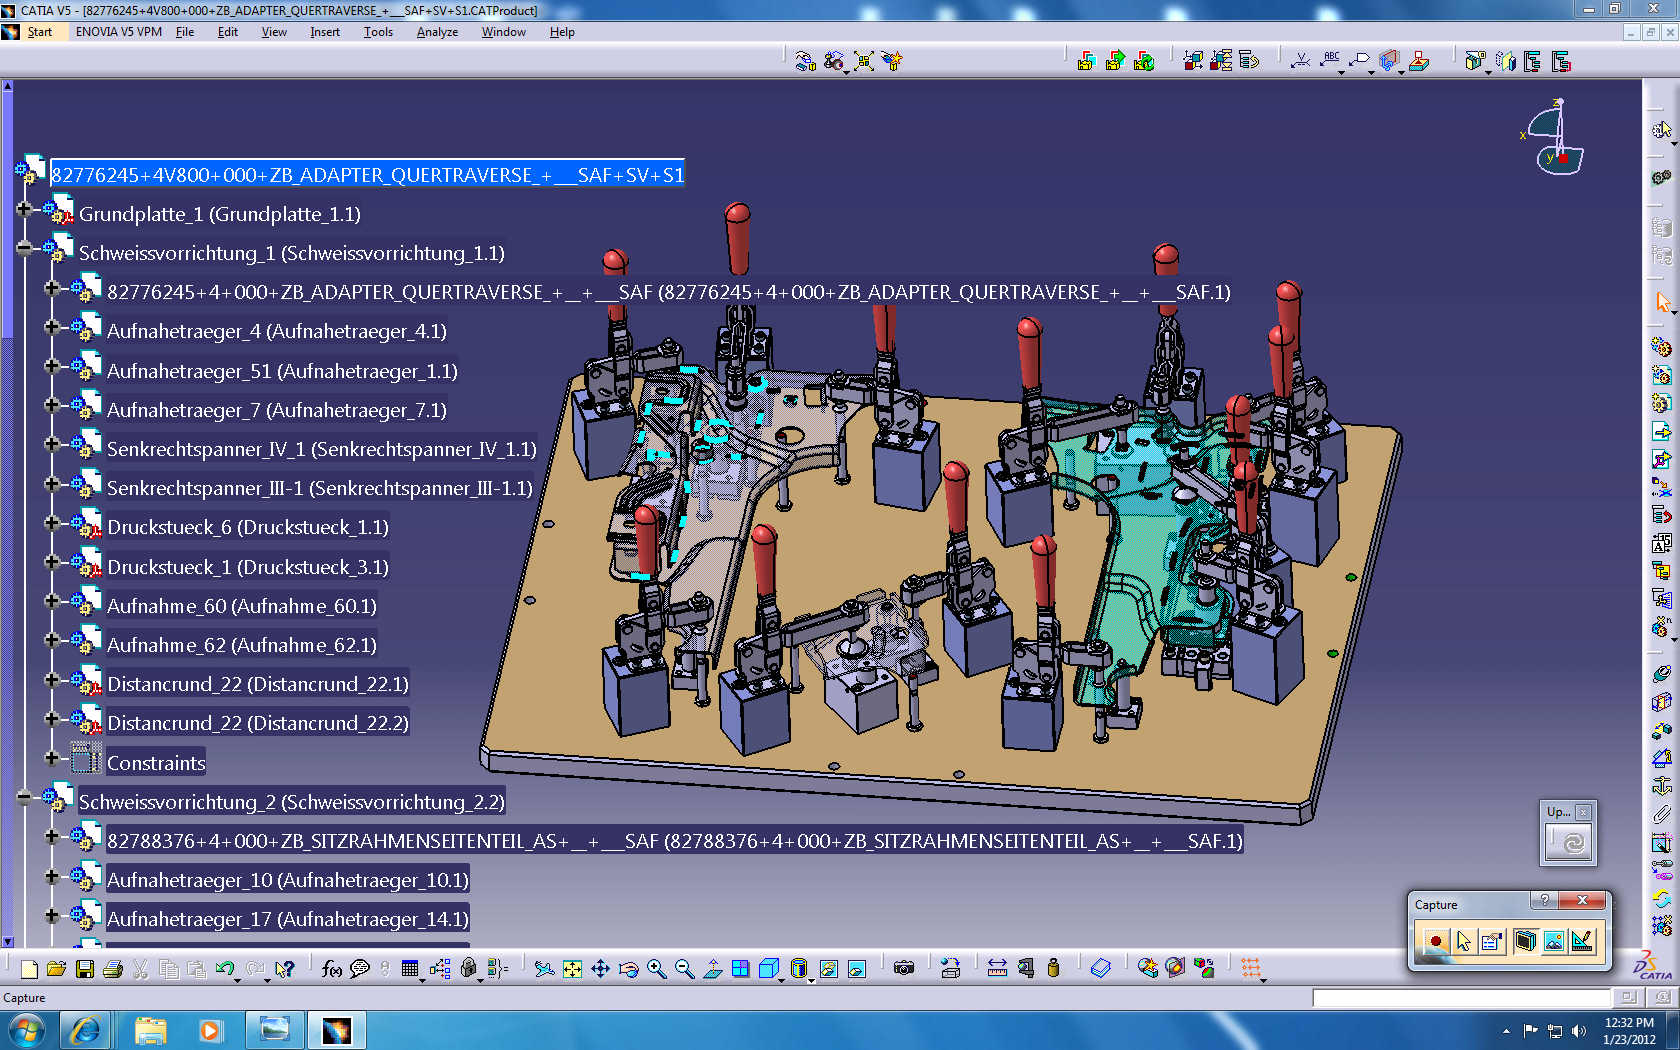Click the New document icon
The height and width of the screenshot is (1050, 1680).
[29, 968]
